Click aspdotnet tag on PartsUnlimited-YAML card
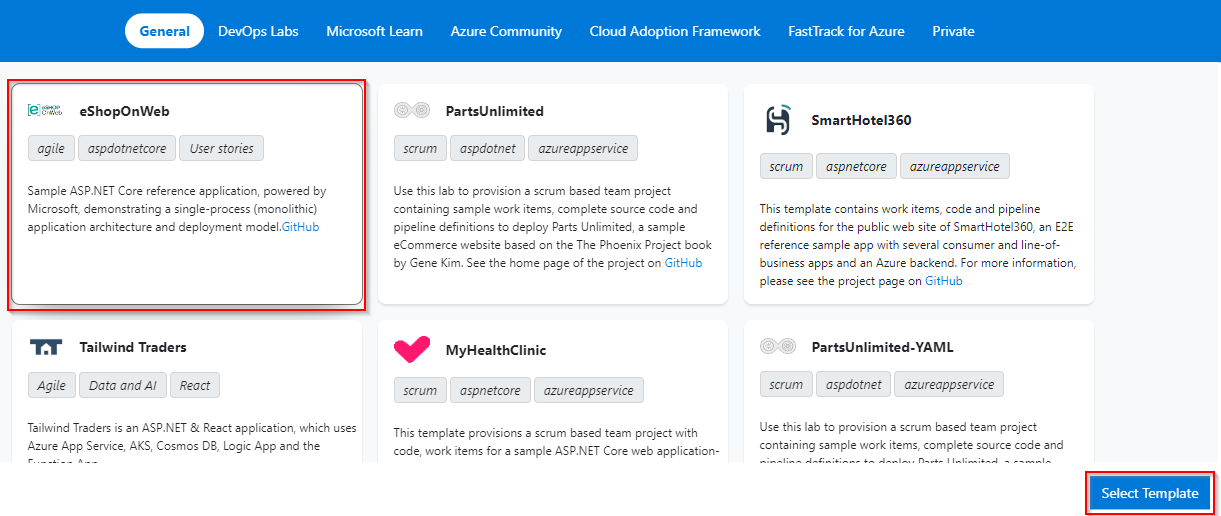 pos(853,384)
